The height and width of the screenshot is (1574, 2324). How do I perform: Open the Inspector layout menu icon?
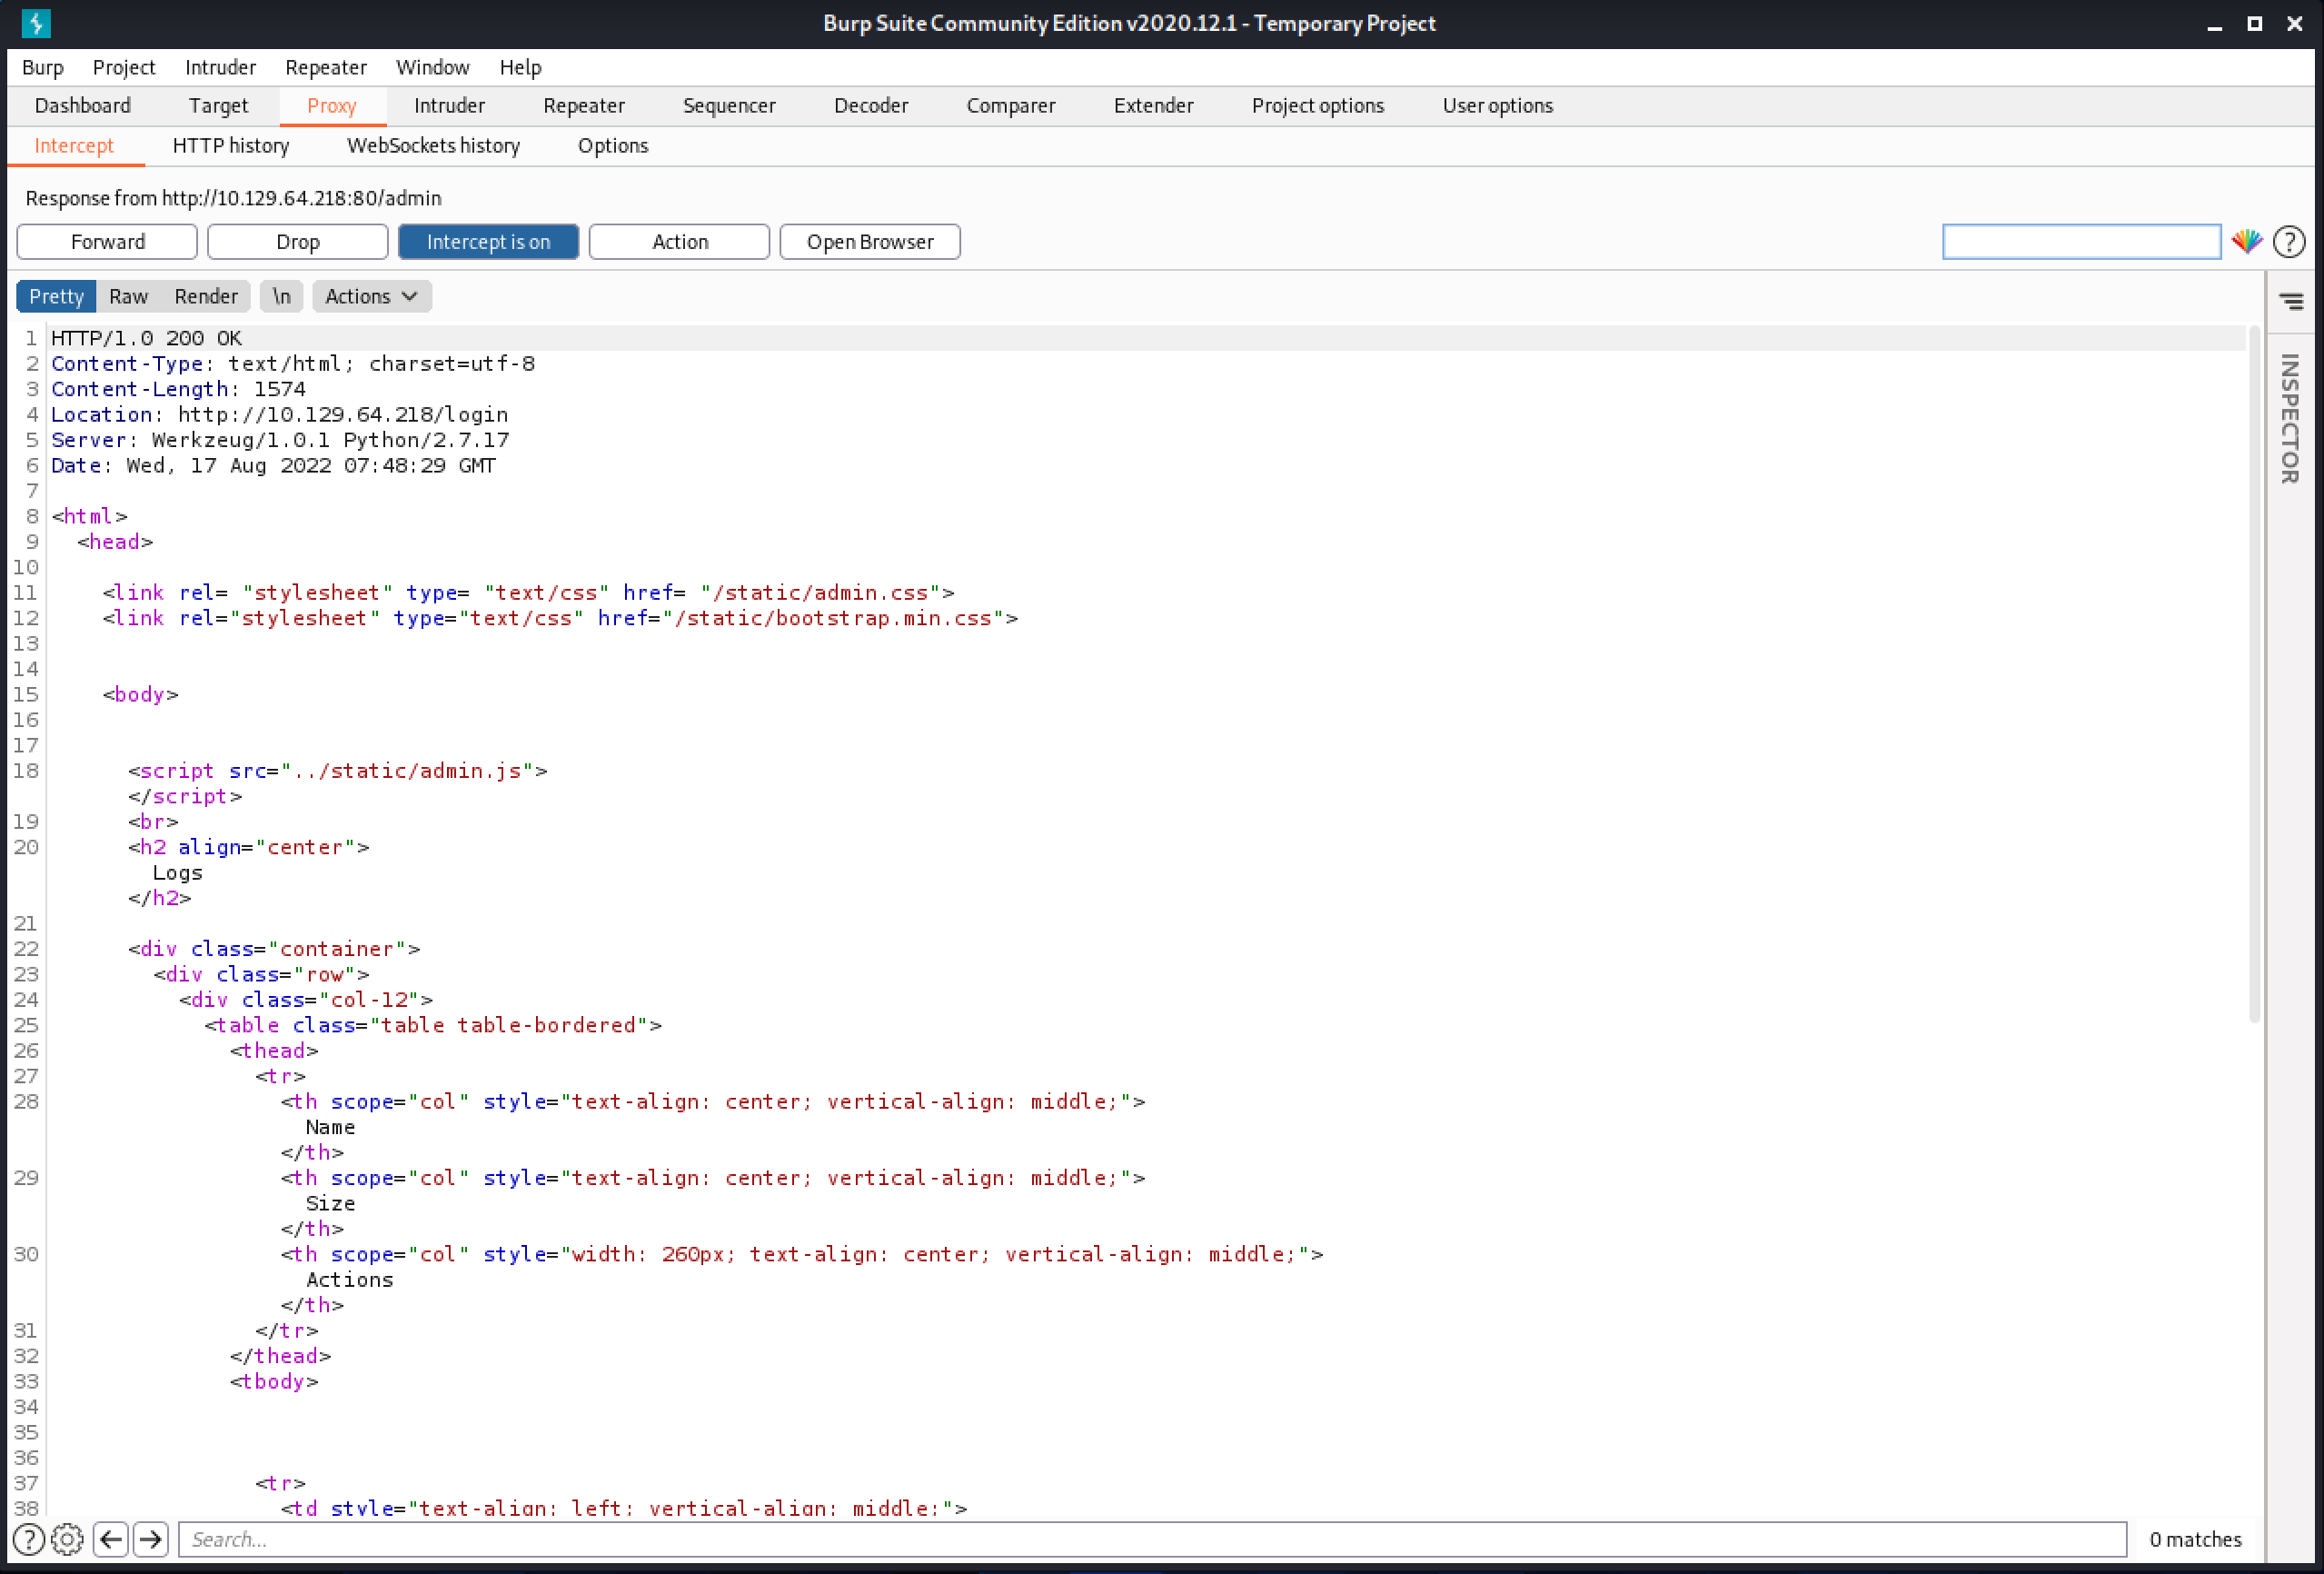[2291, 301]
